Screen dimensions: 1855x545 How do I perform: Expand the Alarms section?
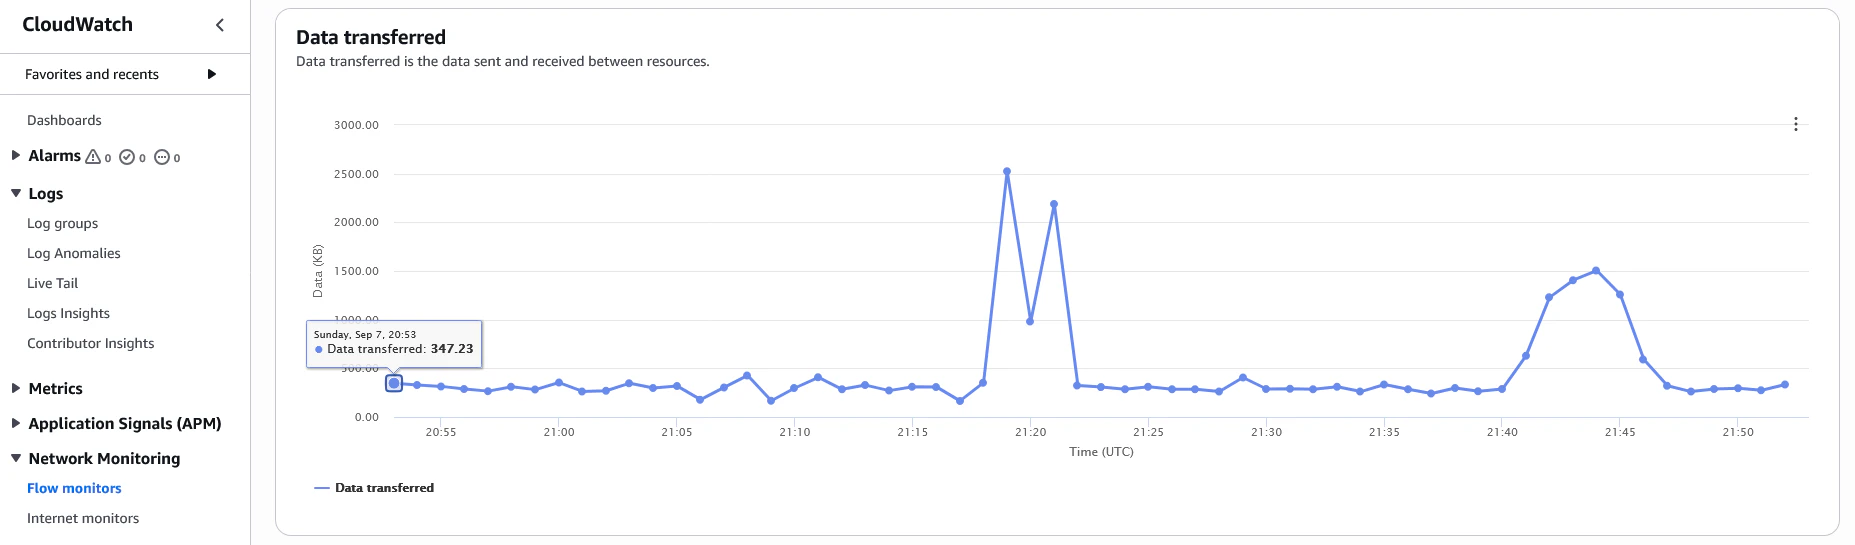tap(15, 155)
